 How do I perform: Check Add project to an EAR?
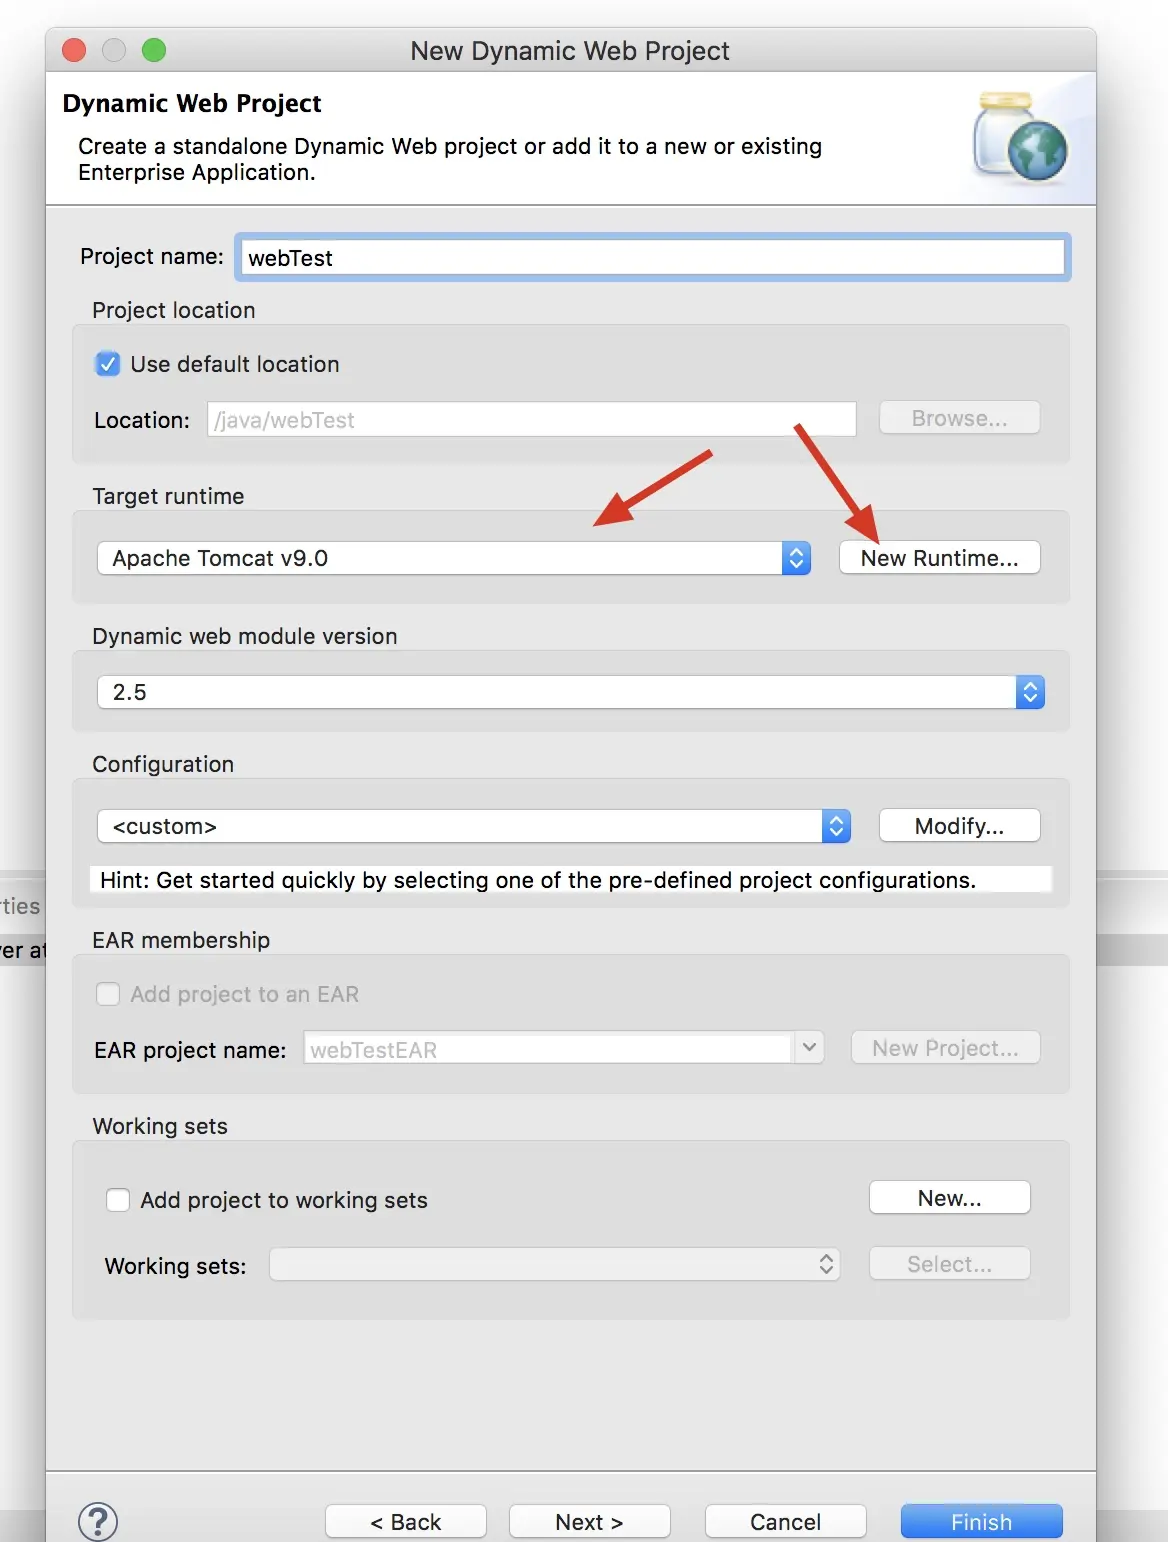pyautogui.click(x=107, y=994)
